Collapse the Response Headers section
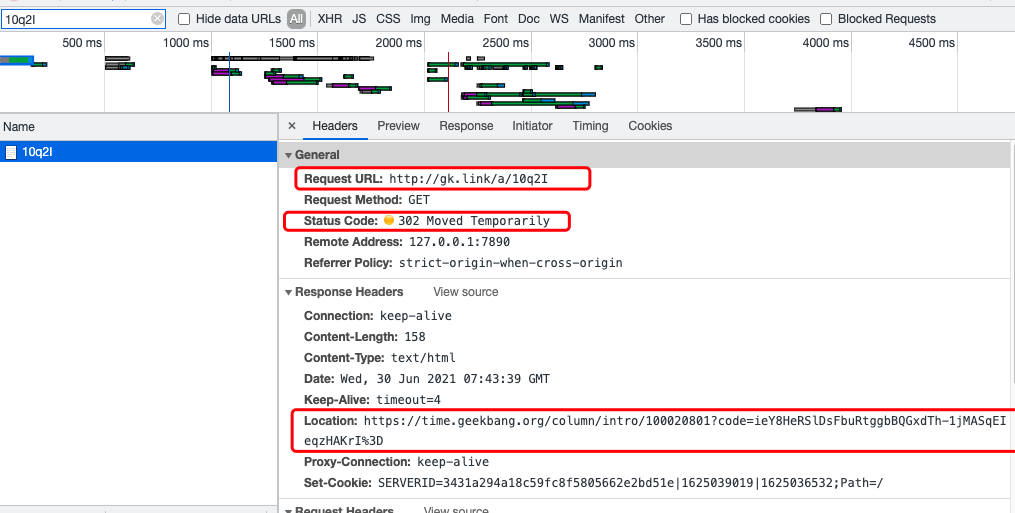The width and height of the screenshot is (1015, 513). pos(289,292)
